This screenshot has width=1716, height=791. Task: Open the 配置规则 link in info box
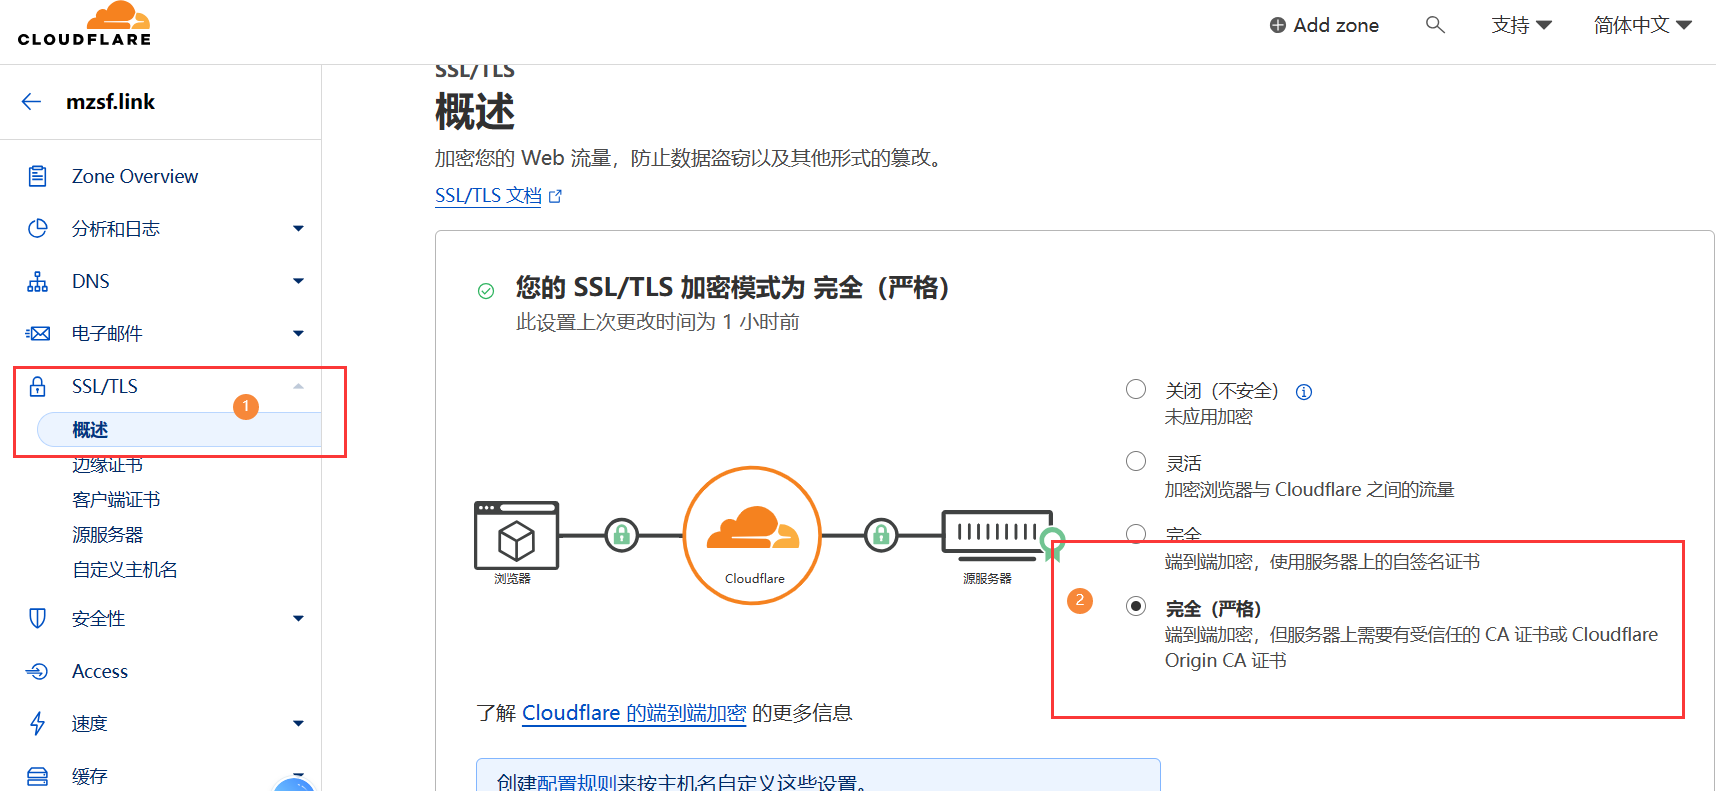577,782
